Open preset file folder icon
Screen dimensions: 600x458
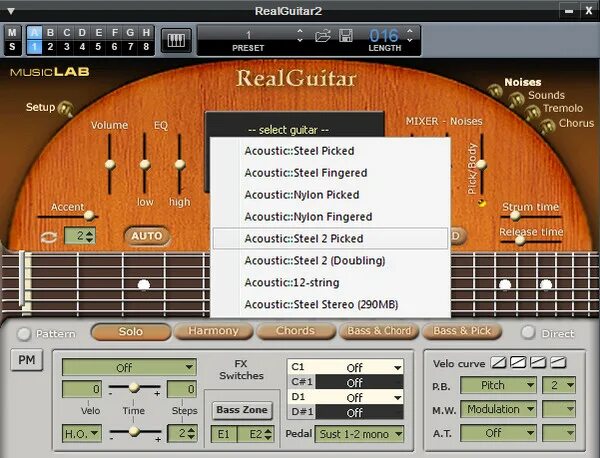click(x=323, y=37)
